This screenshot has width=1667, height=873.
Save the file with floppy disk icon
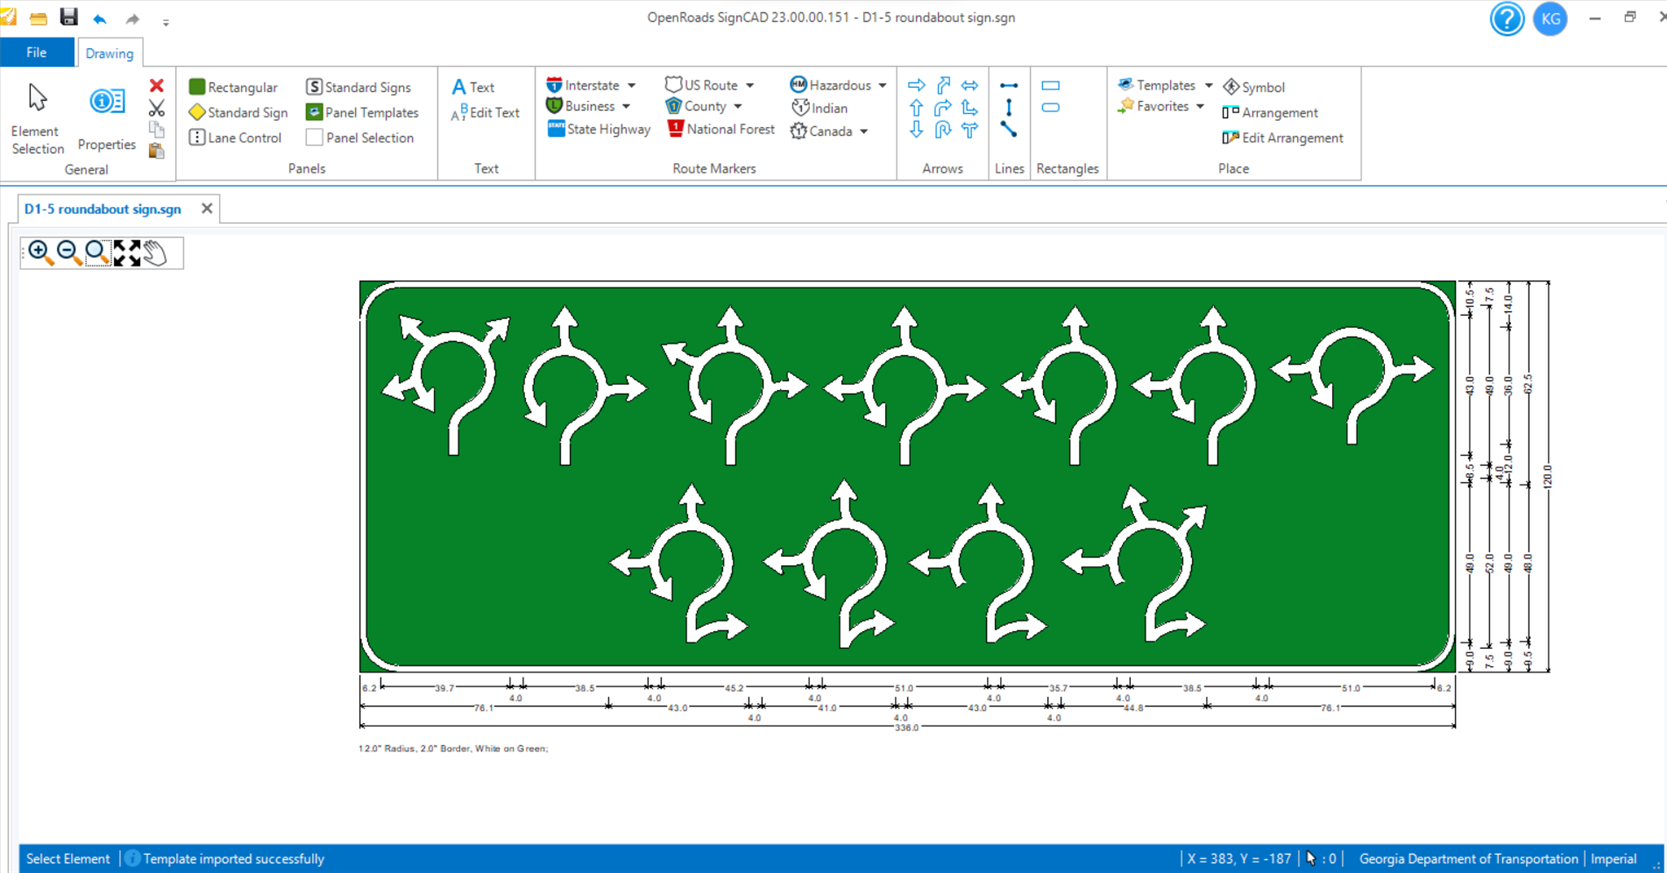coord(68,17)
